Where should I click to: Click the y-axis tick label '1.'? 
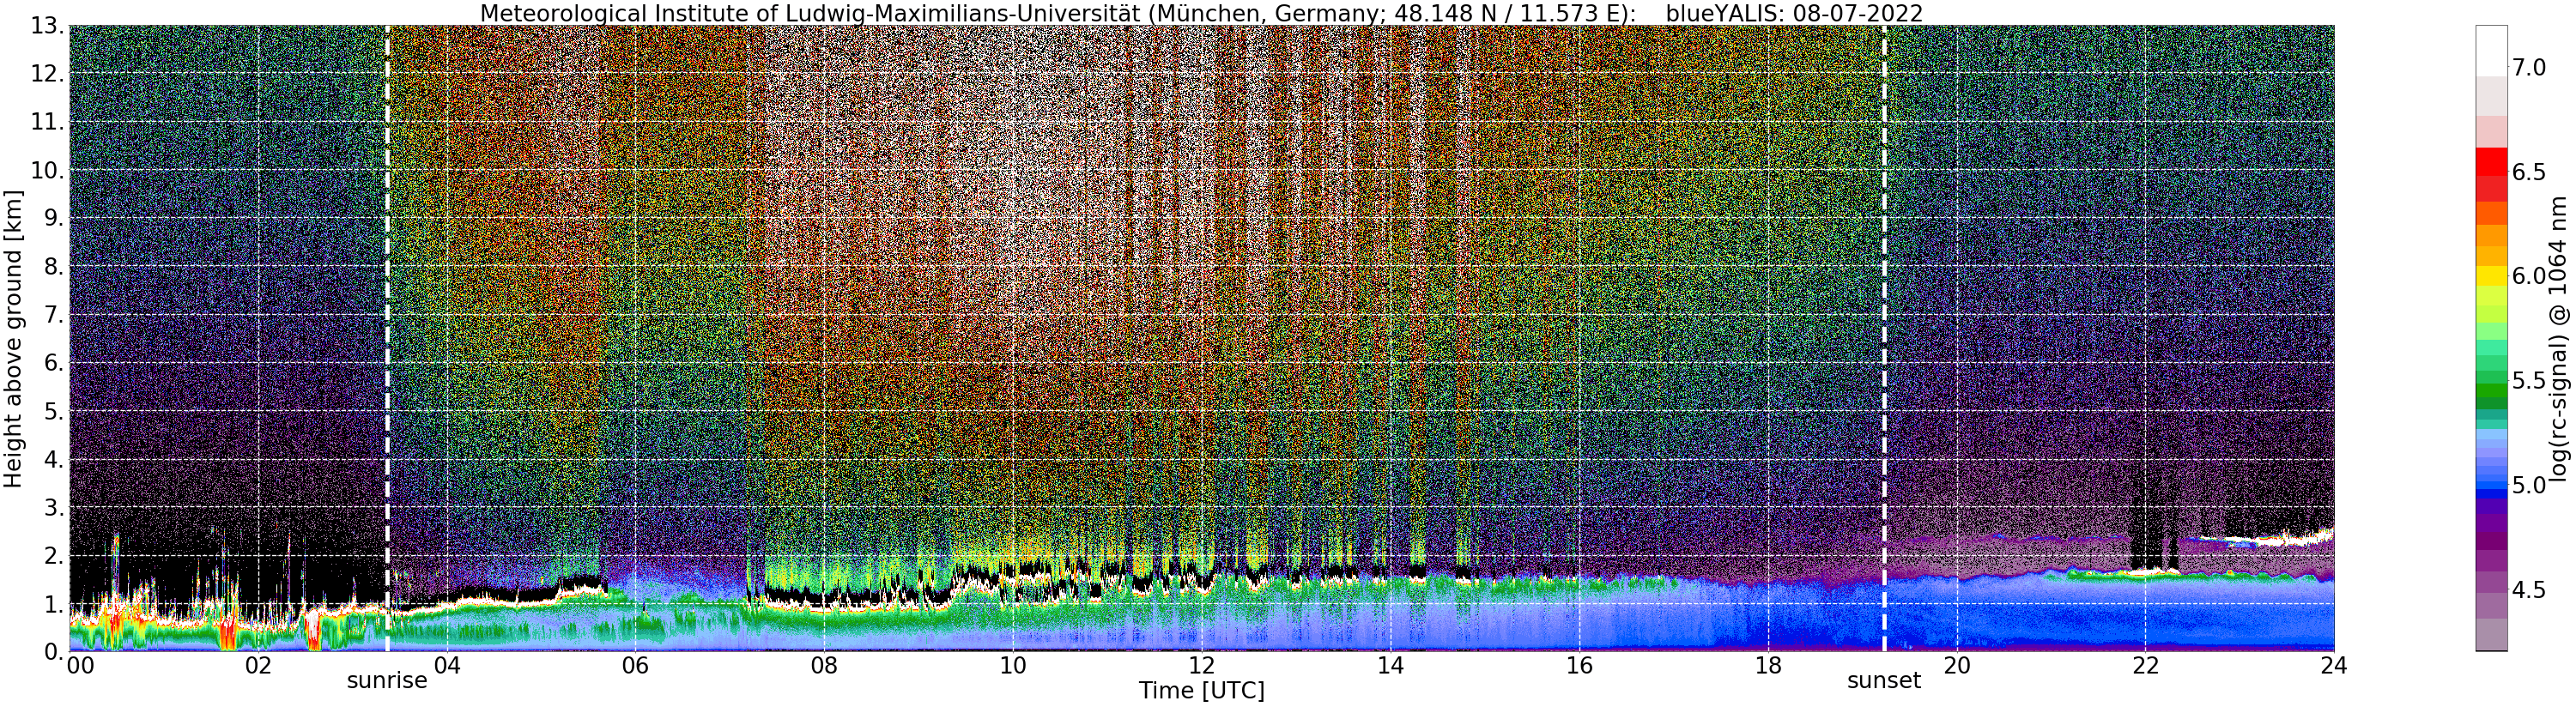tap(54, 604)
